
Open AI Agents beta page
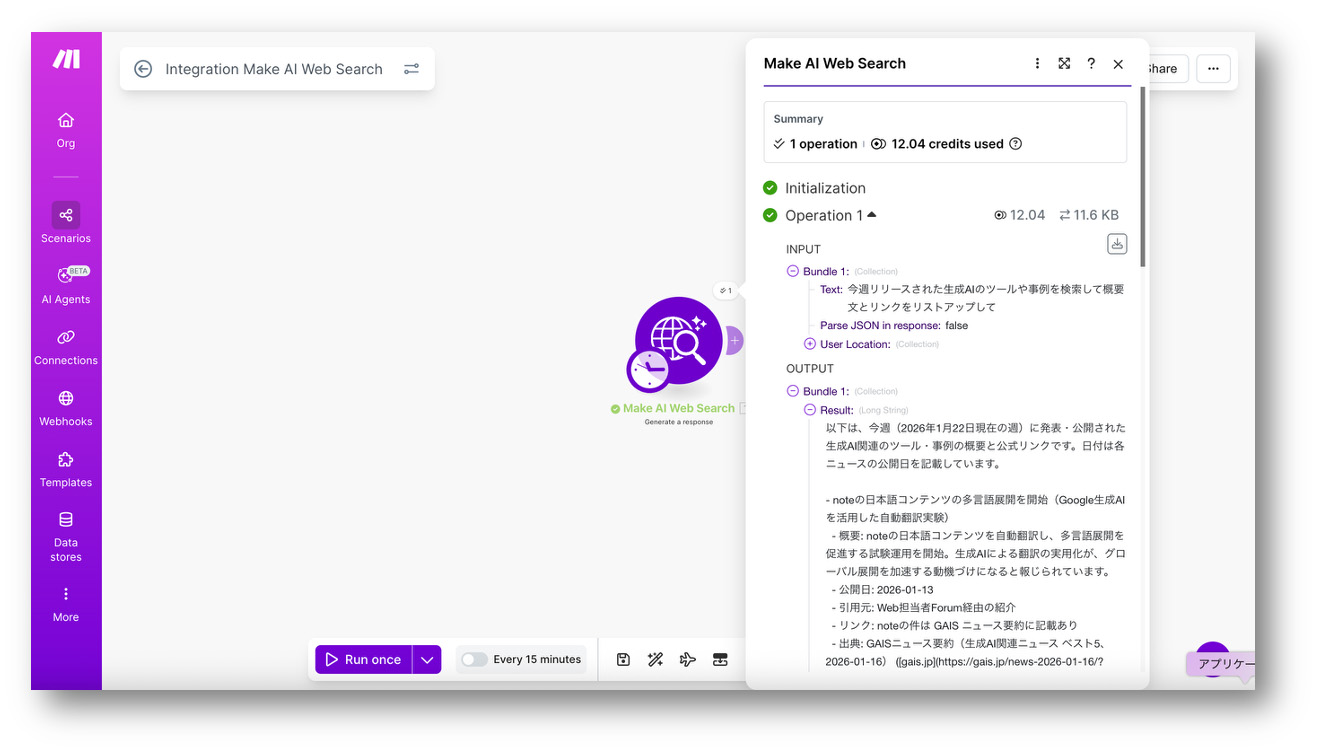pyautogui.click(x=66, y=283)
